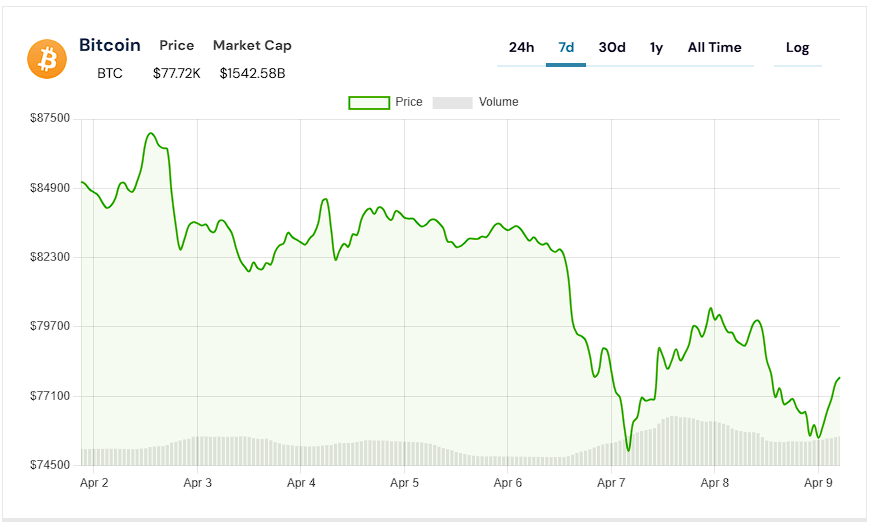Click the Price header label next to Bitcoin
Viewport: 869px width, 522px height.
point(177,45)
